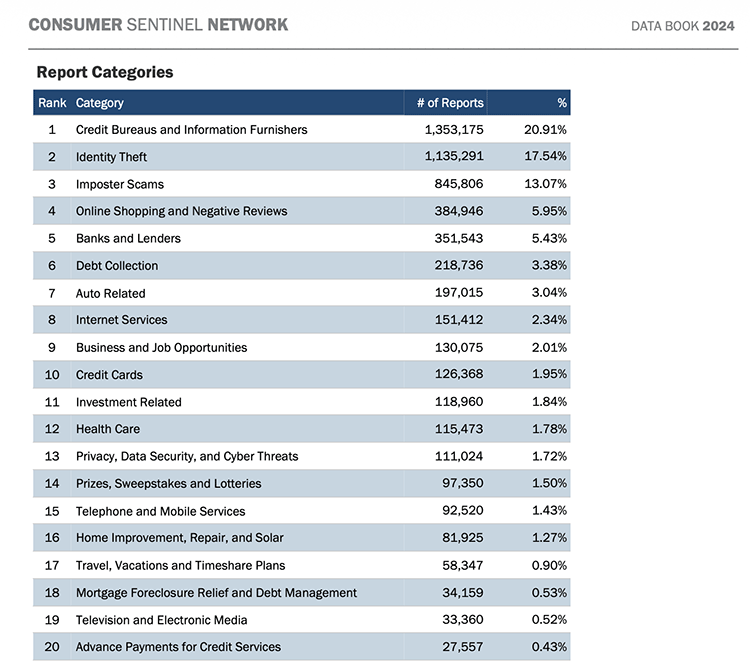The width and height of the screenshot is (750, 666).
Task: Select the # of Reports column header
Action: (449, 103)
